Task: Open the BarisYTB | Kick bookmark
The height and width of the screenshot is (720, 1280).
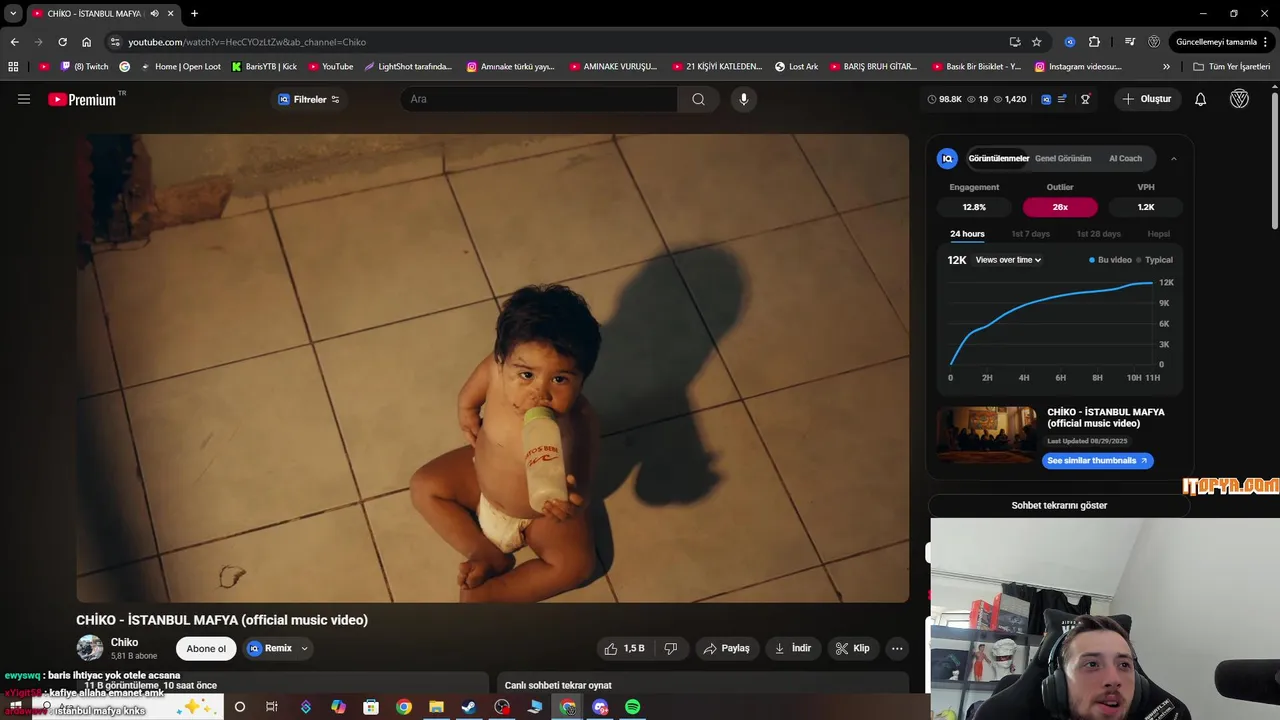Action: pos(264,67)
